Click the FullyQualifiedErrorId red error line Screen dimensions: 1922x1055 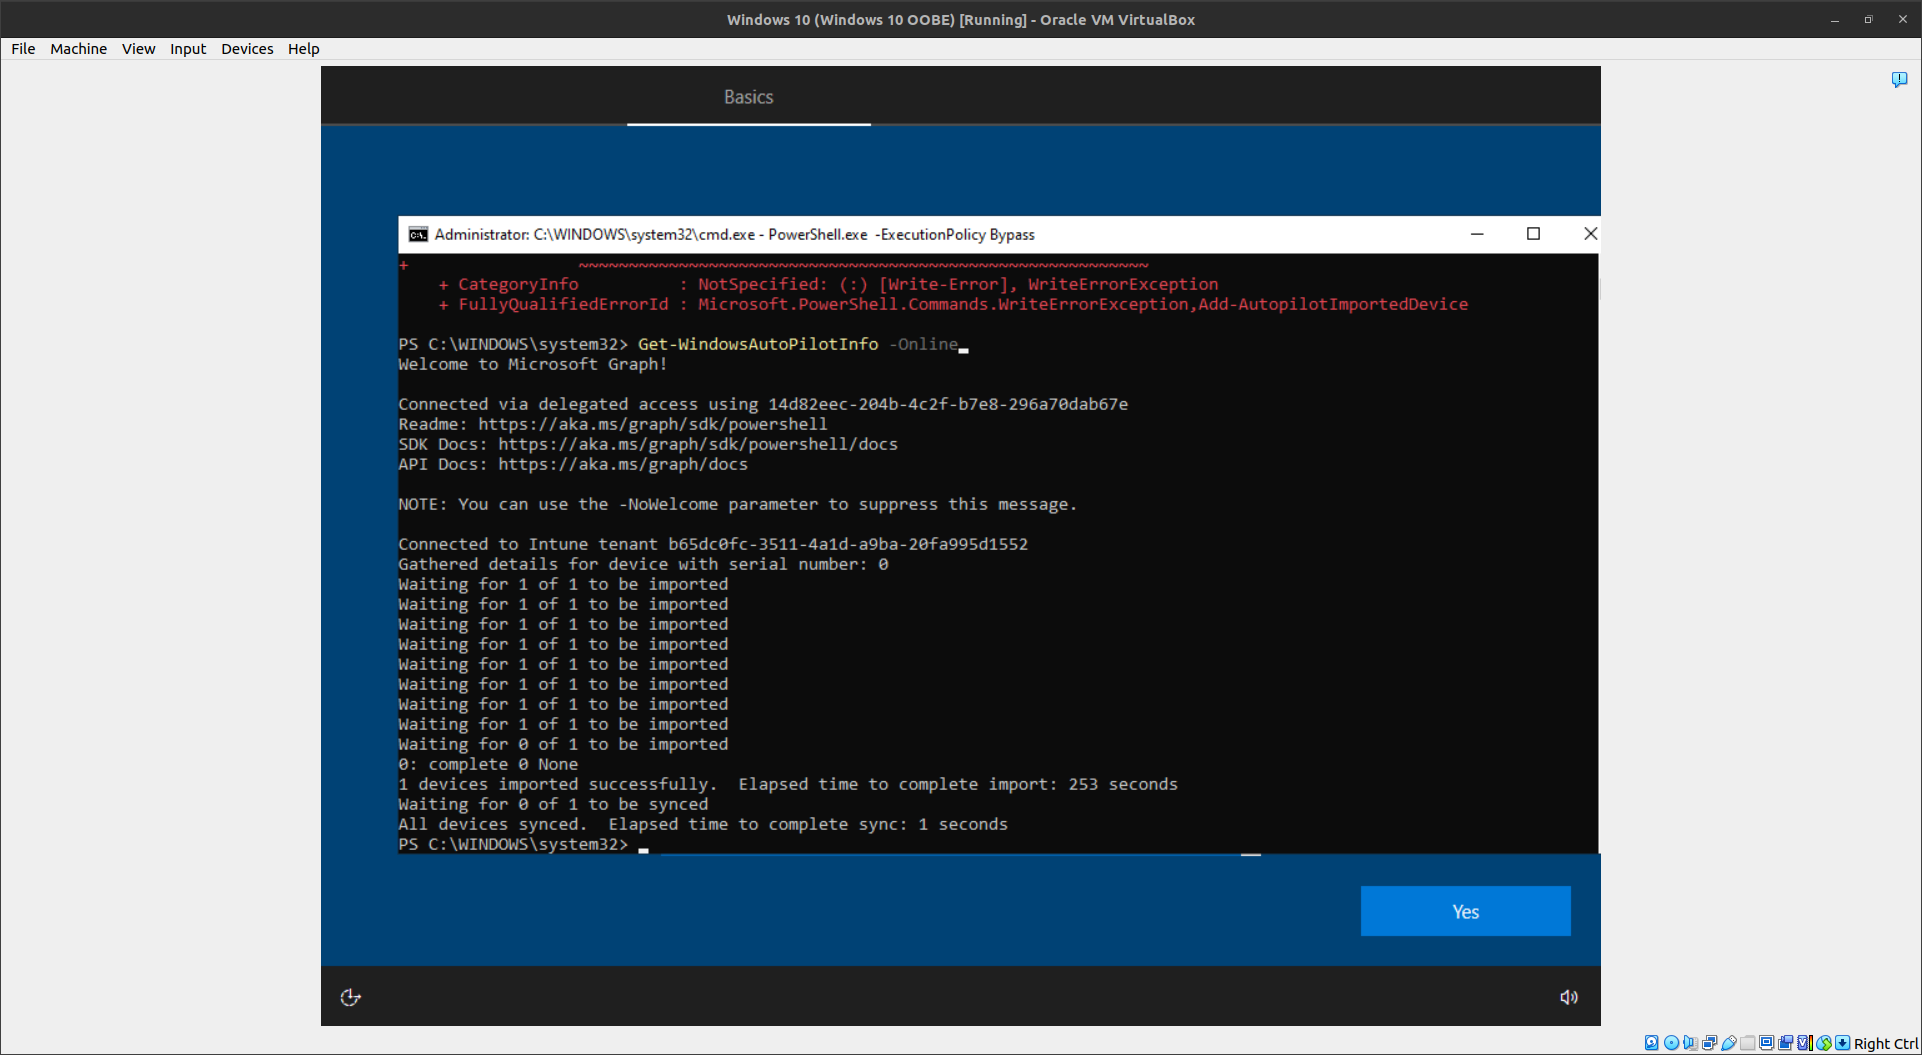(953, 304)
